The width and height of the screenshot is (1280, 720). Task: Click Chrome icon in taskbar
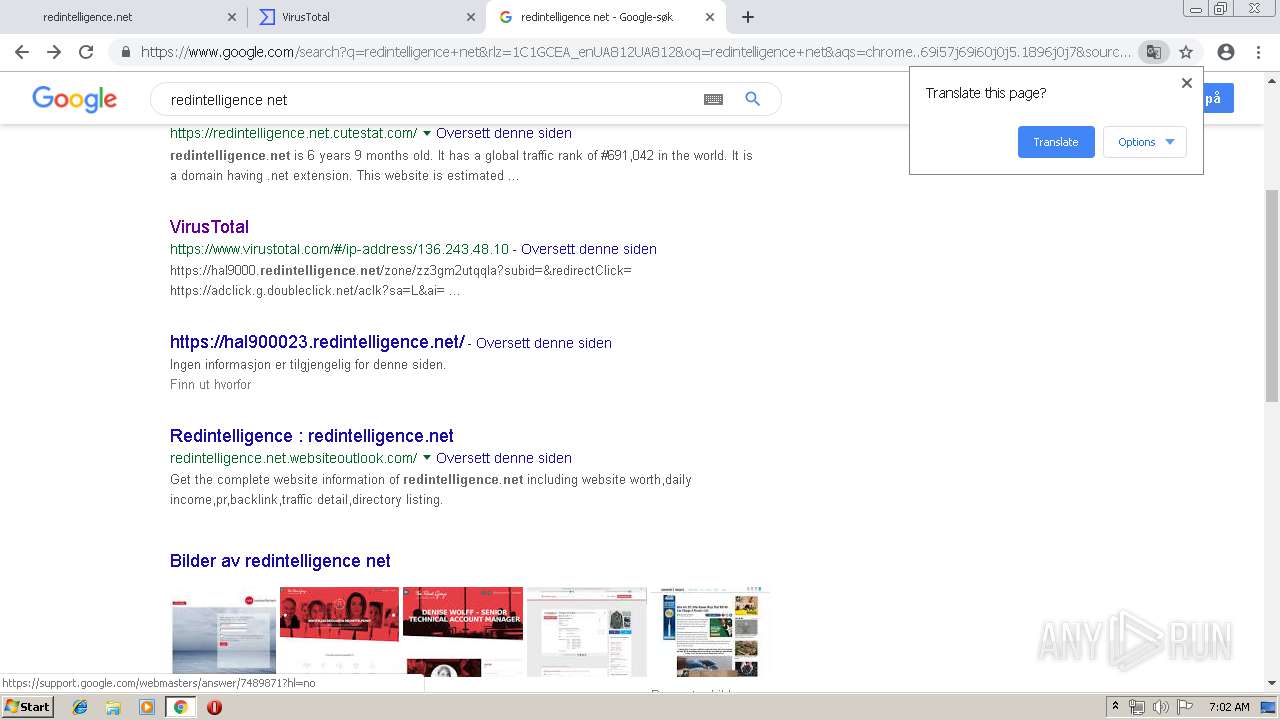pyautogui.click(x=180, y=707)
